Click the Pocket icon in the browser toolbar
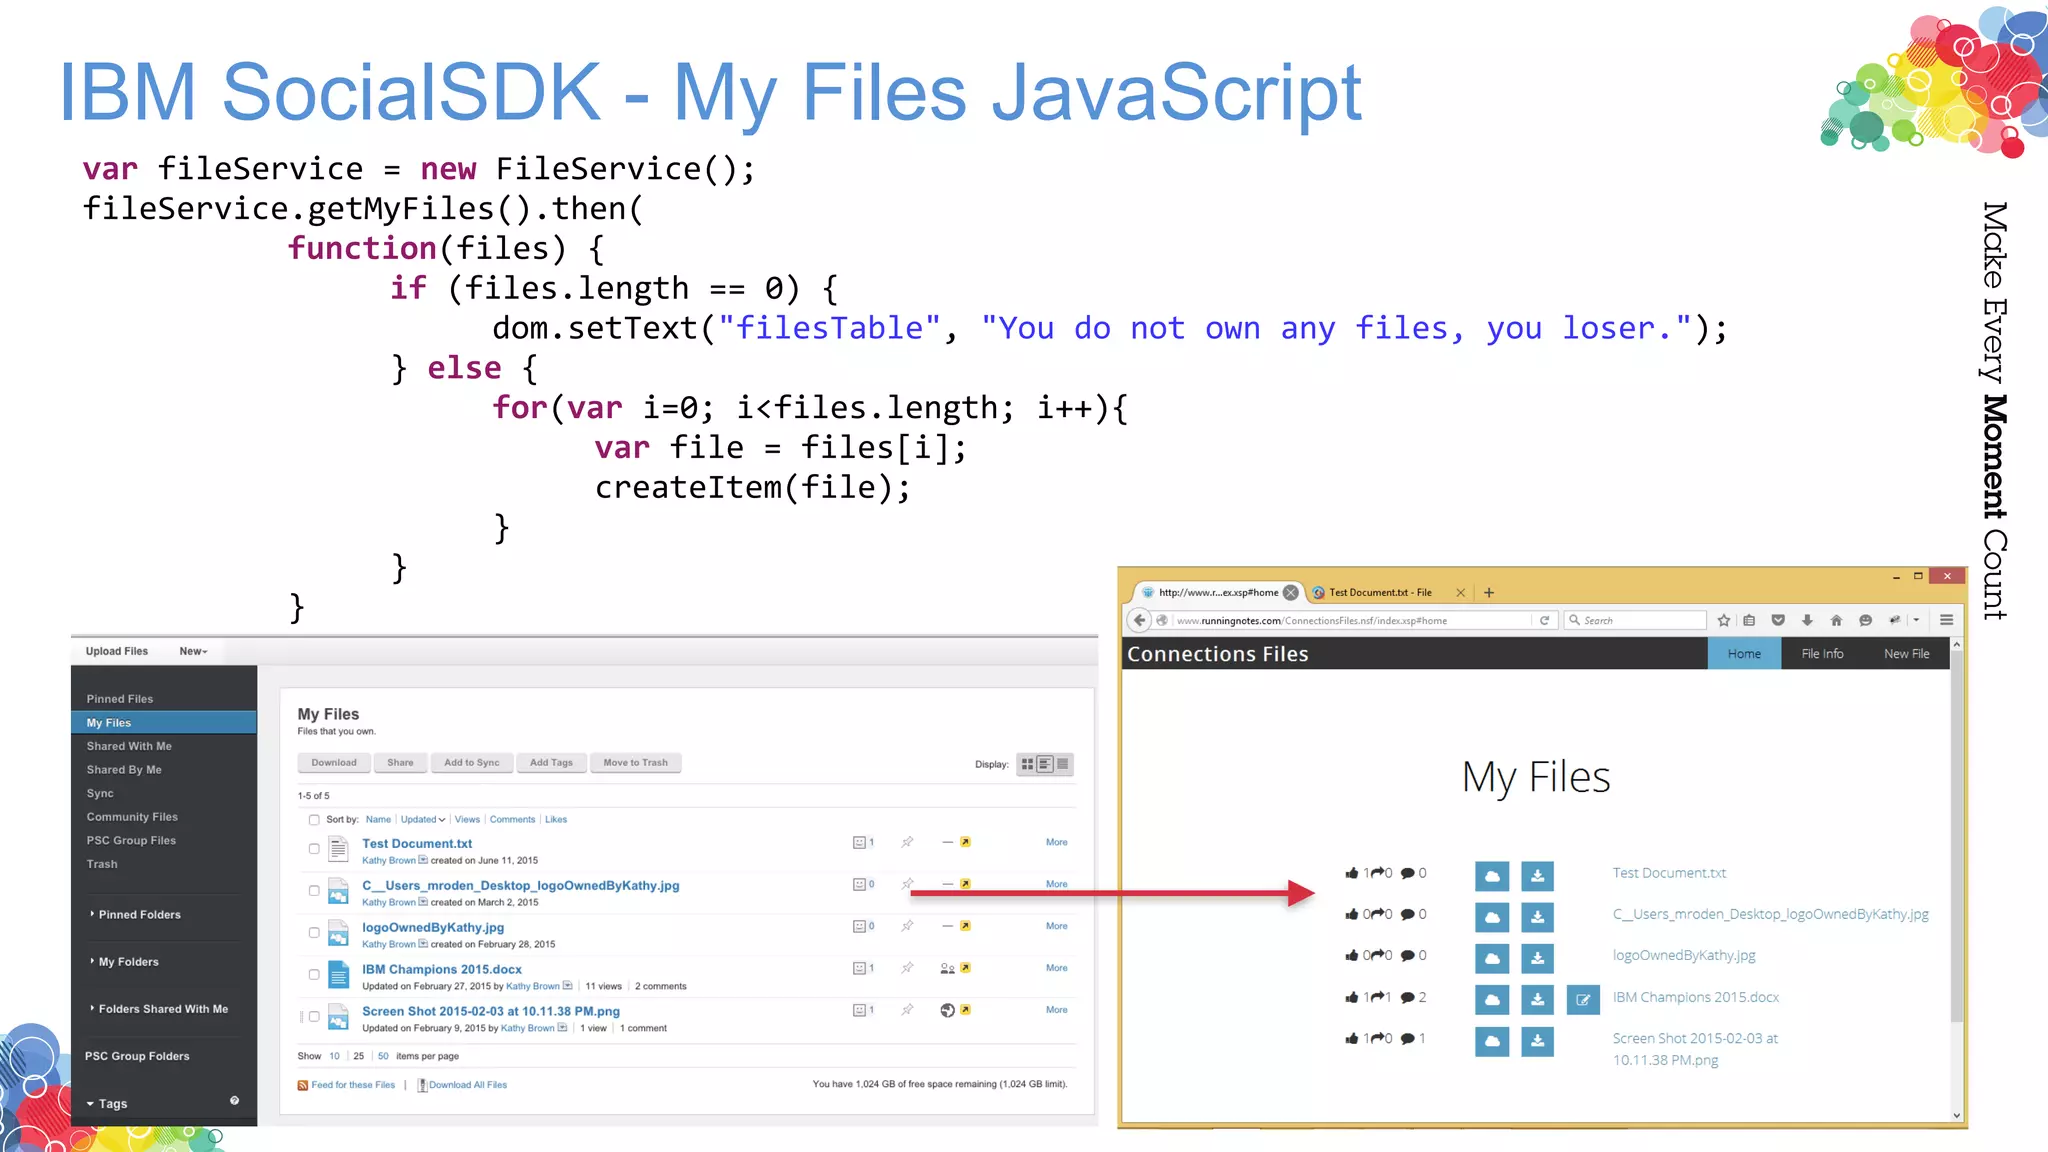This screenshot has width=2048, height=1152. click(1778, 620)
